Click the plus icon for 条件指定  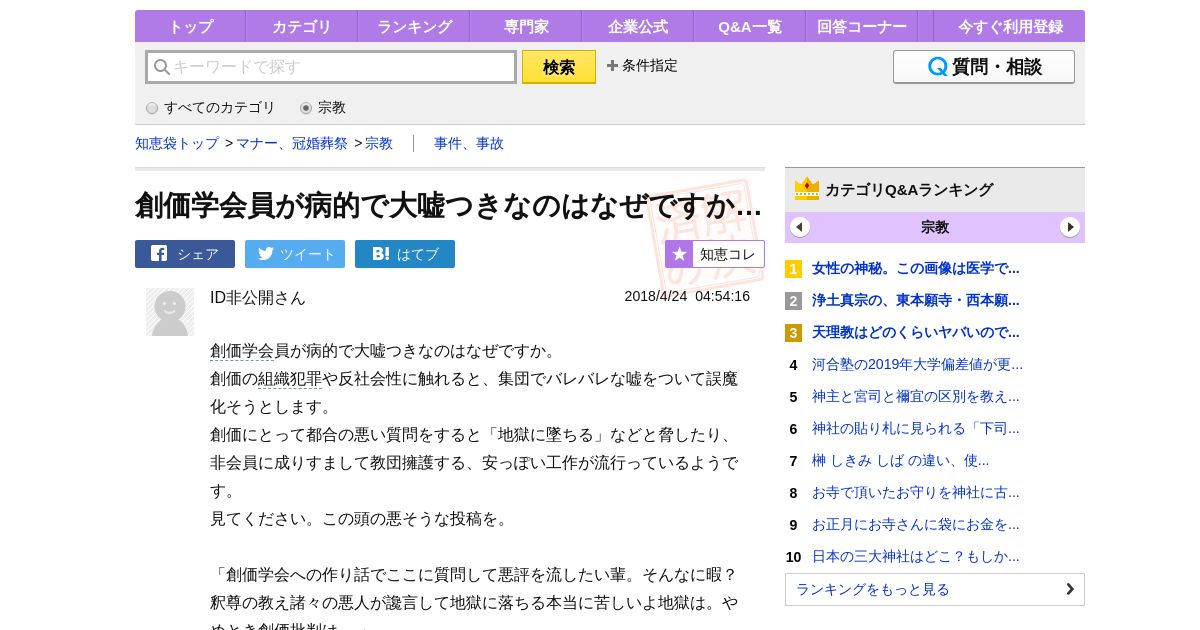[612, 66]
